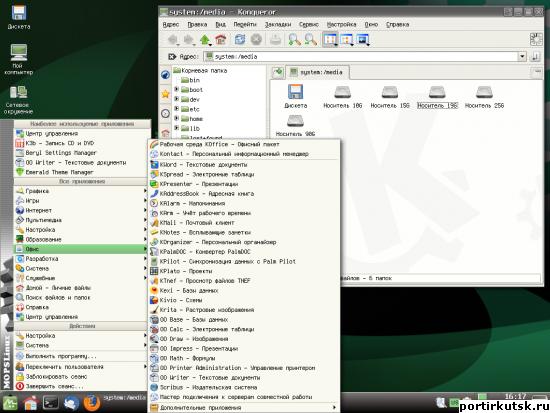Open the address bar dropdown arrow
This screenshot has width=550, height=413.
522,56
